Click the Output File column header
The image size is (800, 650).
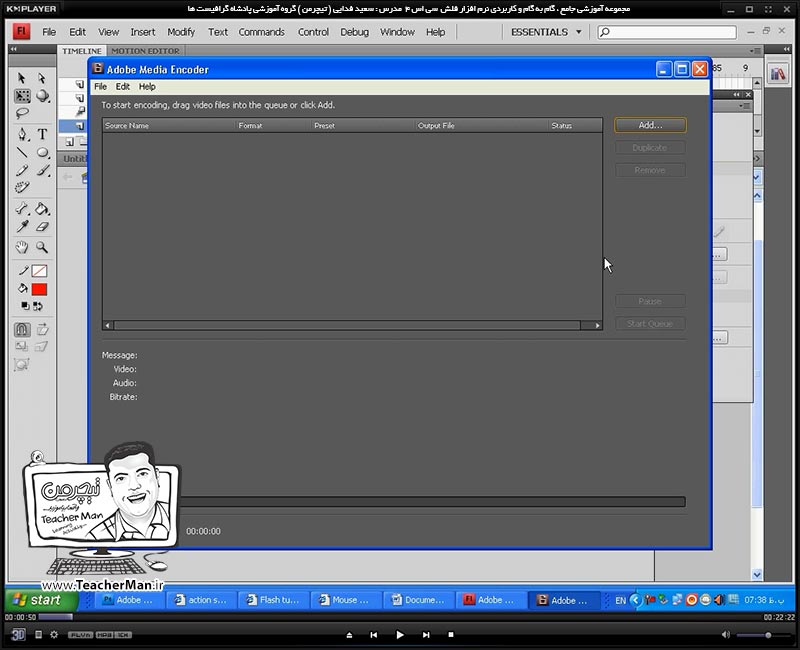click(x=481, y=126)
